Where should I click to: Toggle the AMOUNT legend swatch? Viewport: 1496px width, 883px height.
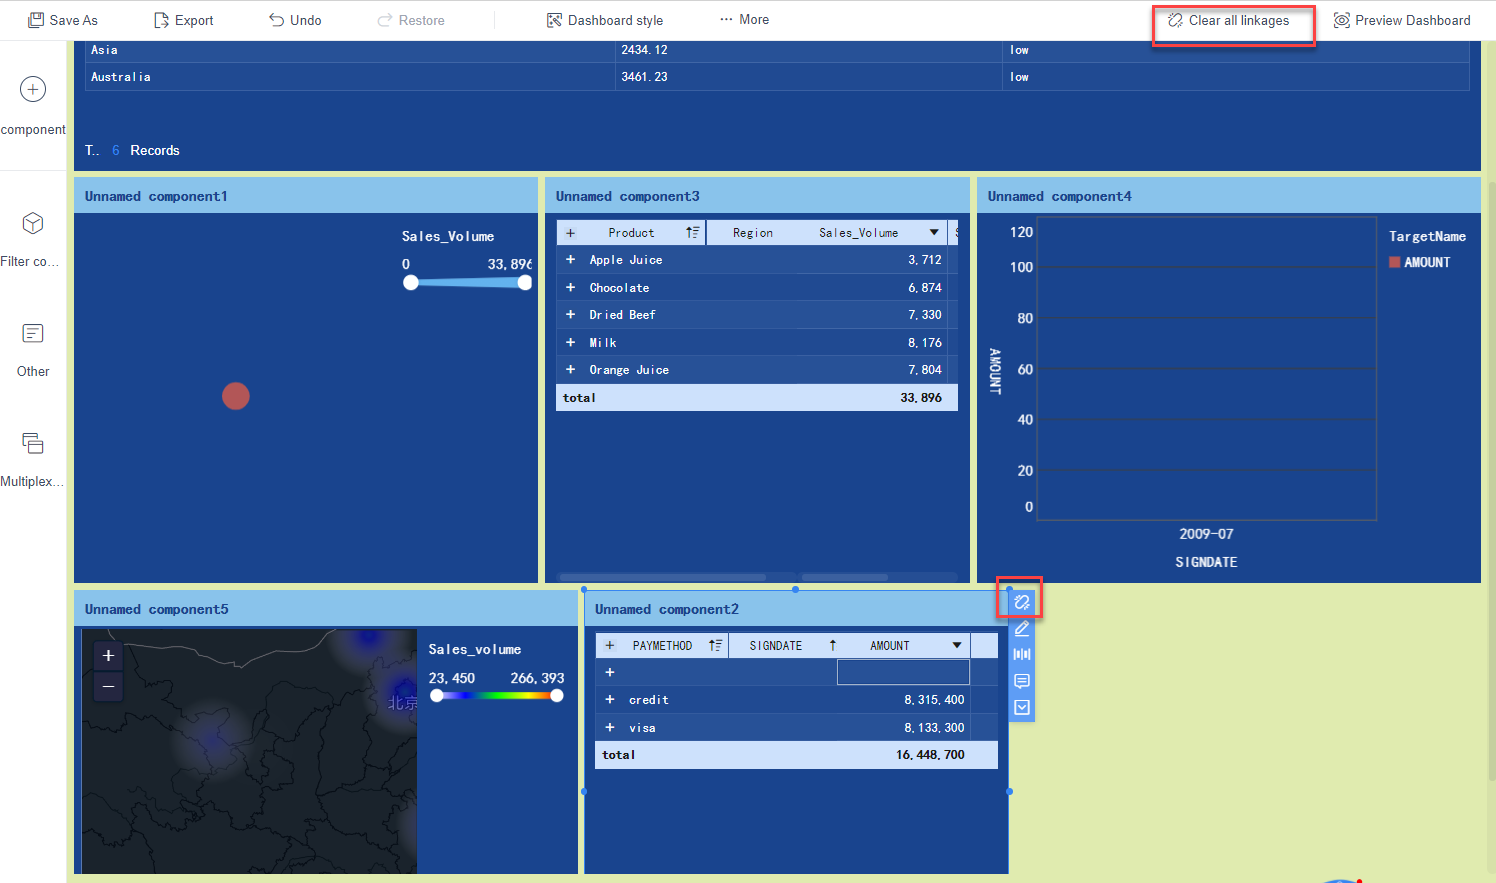click(1395, 263)
